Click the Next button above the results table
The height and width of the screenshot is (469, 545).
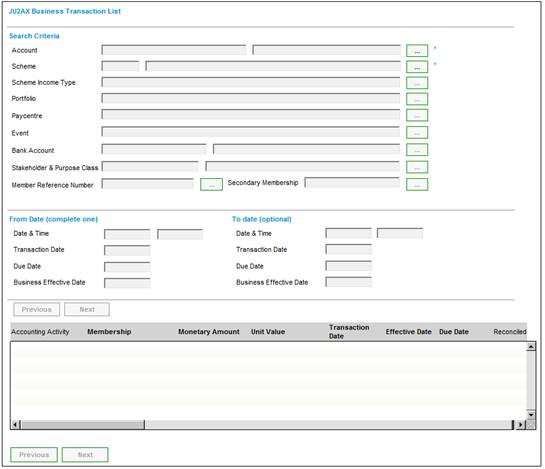[87, 309]
